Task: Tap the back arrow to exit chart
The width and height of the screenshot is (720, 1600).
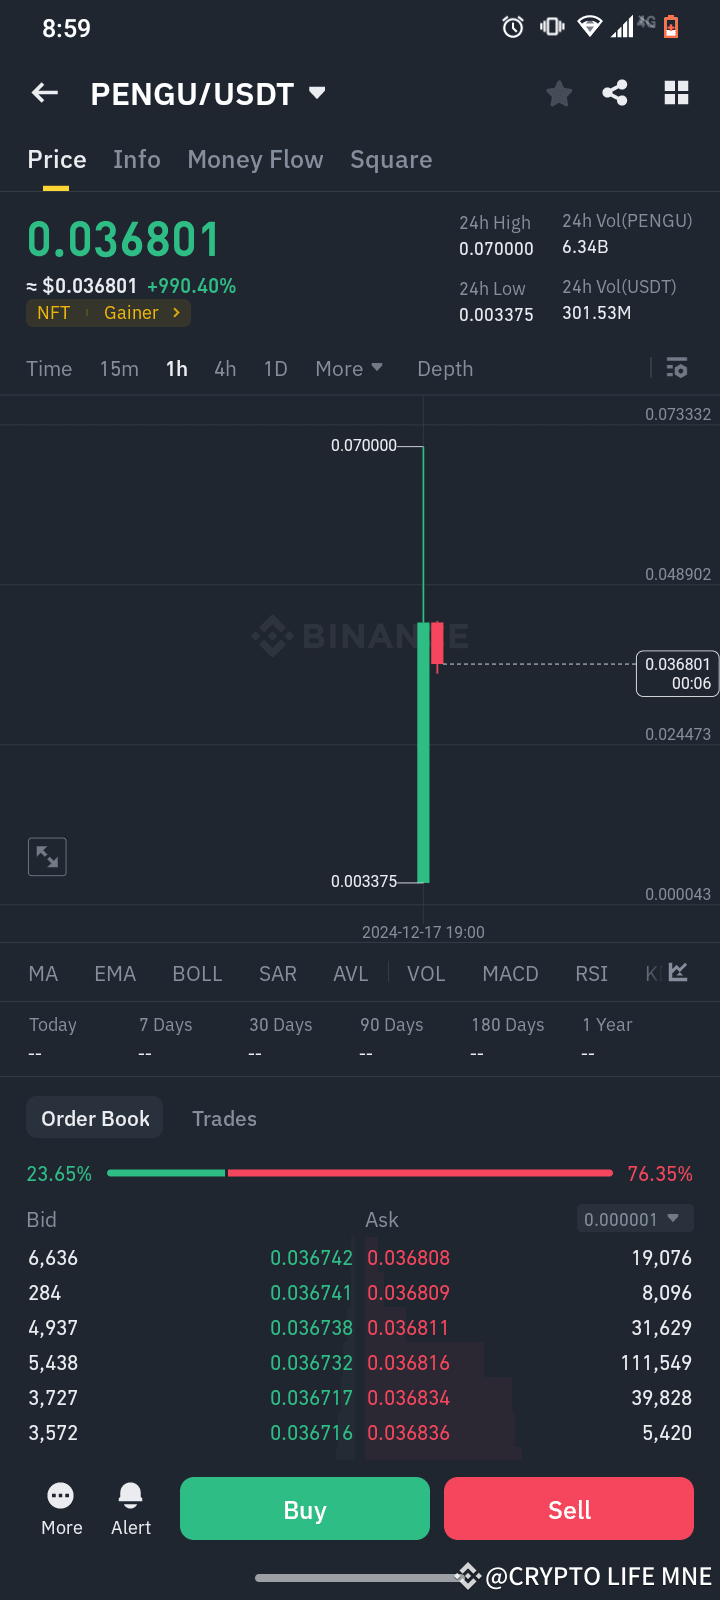Action: (x=44, y=92)
